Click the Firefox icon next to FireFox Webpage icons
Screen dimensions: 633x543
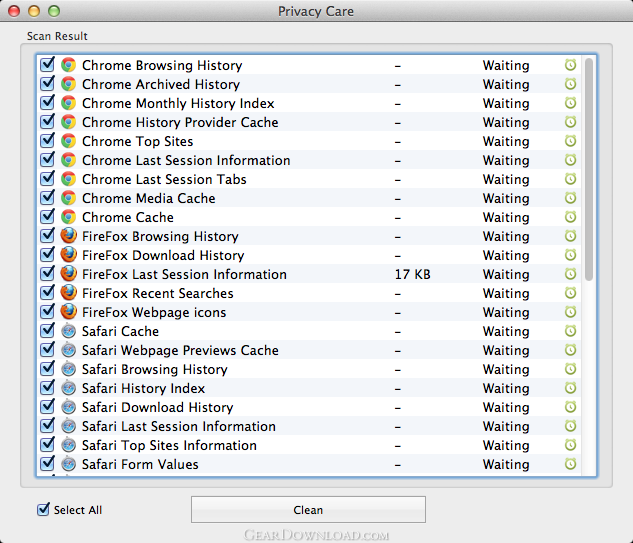coord(69,312)
